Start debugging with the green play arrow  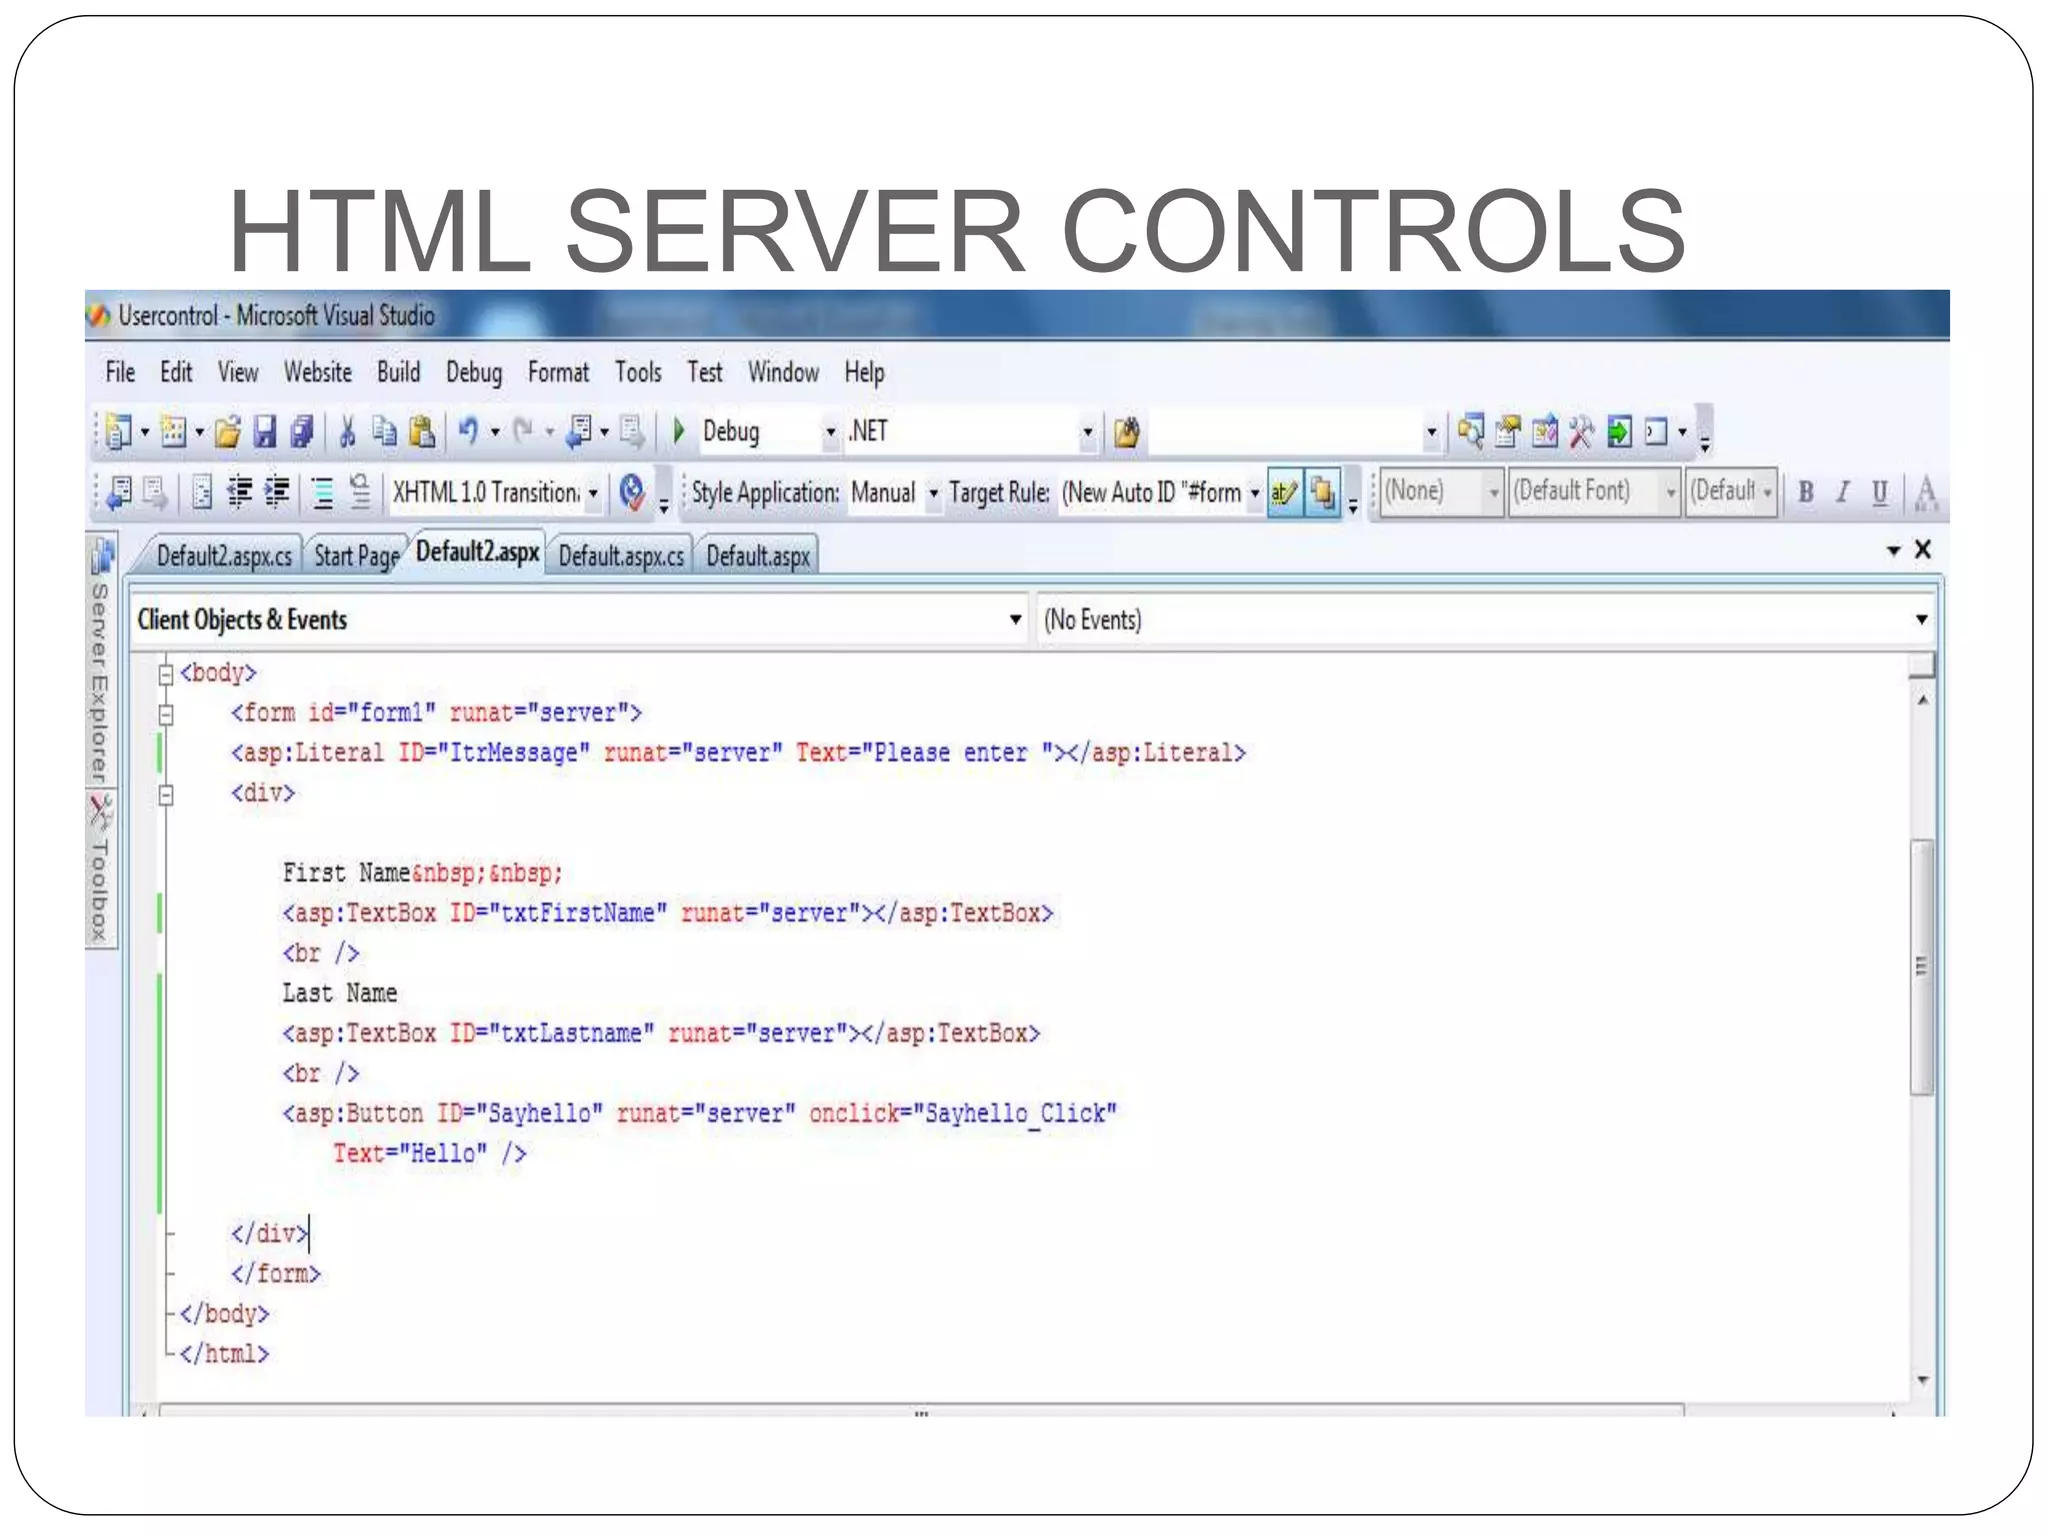click(x=679, y=431)
